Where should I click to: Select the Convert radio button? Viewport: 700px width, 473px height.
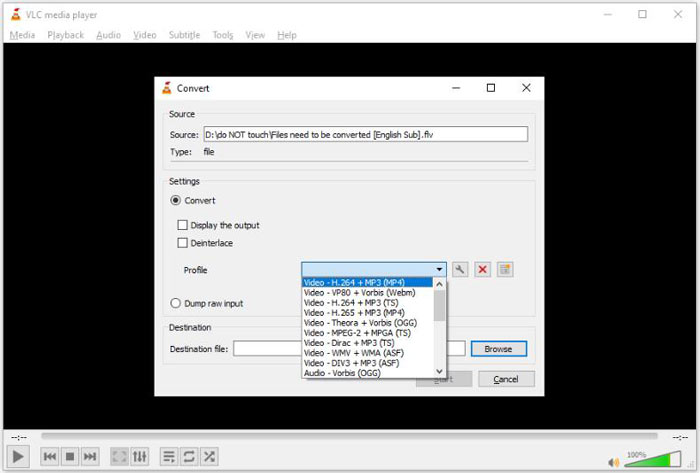coord(176,201)
